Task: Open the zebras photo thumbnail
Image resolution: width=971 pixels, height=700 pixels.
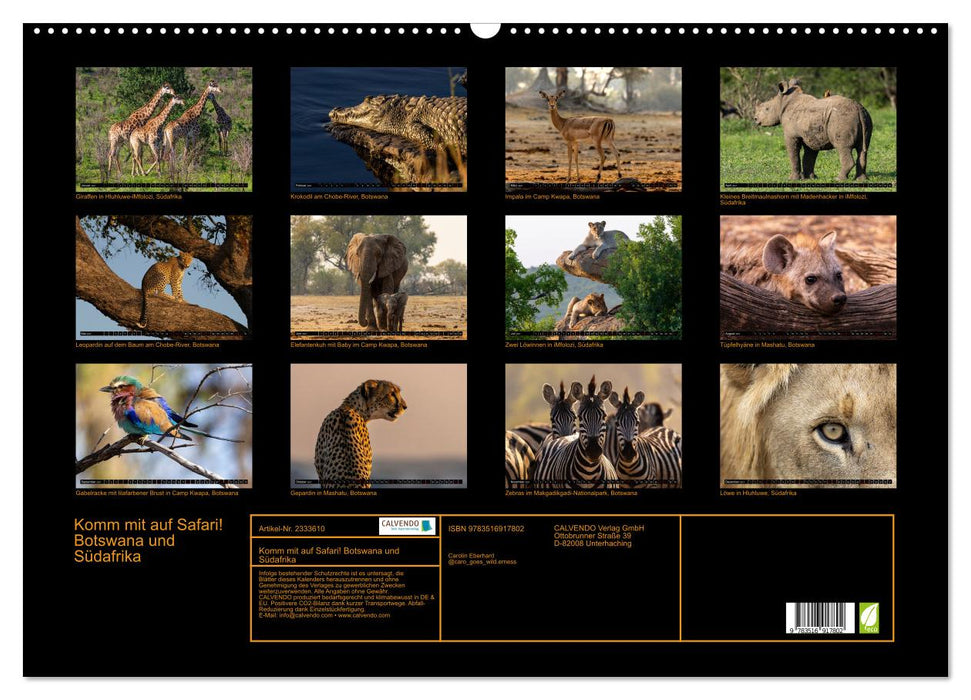Action: pyautogui.click(x=593, y=426)
